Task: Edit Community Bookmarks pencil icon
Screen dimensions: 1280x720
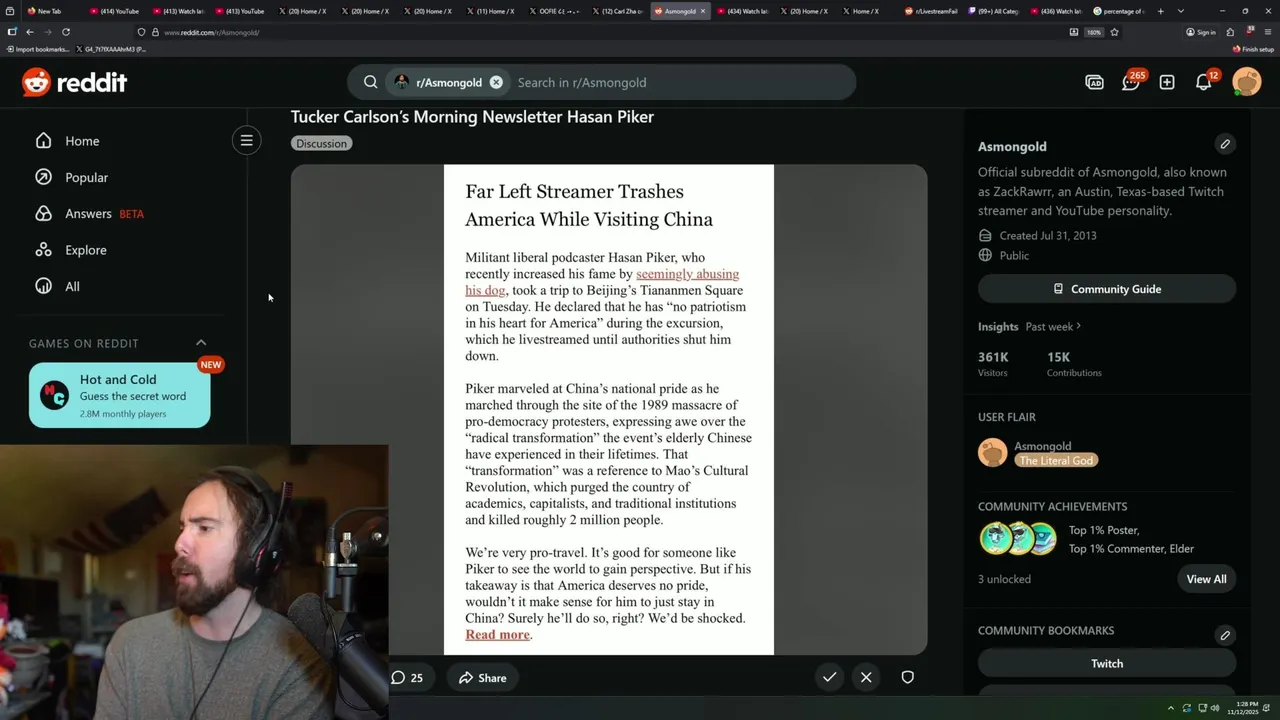Action: pyautogui.click(x=1225, y=635)
